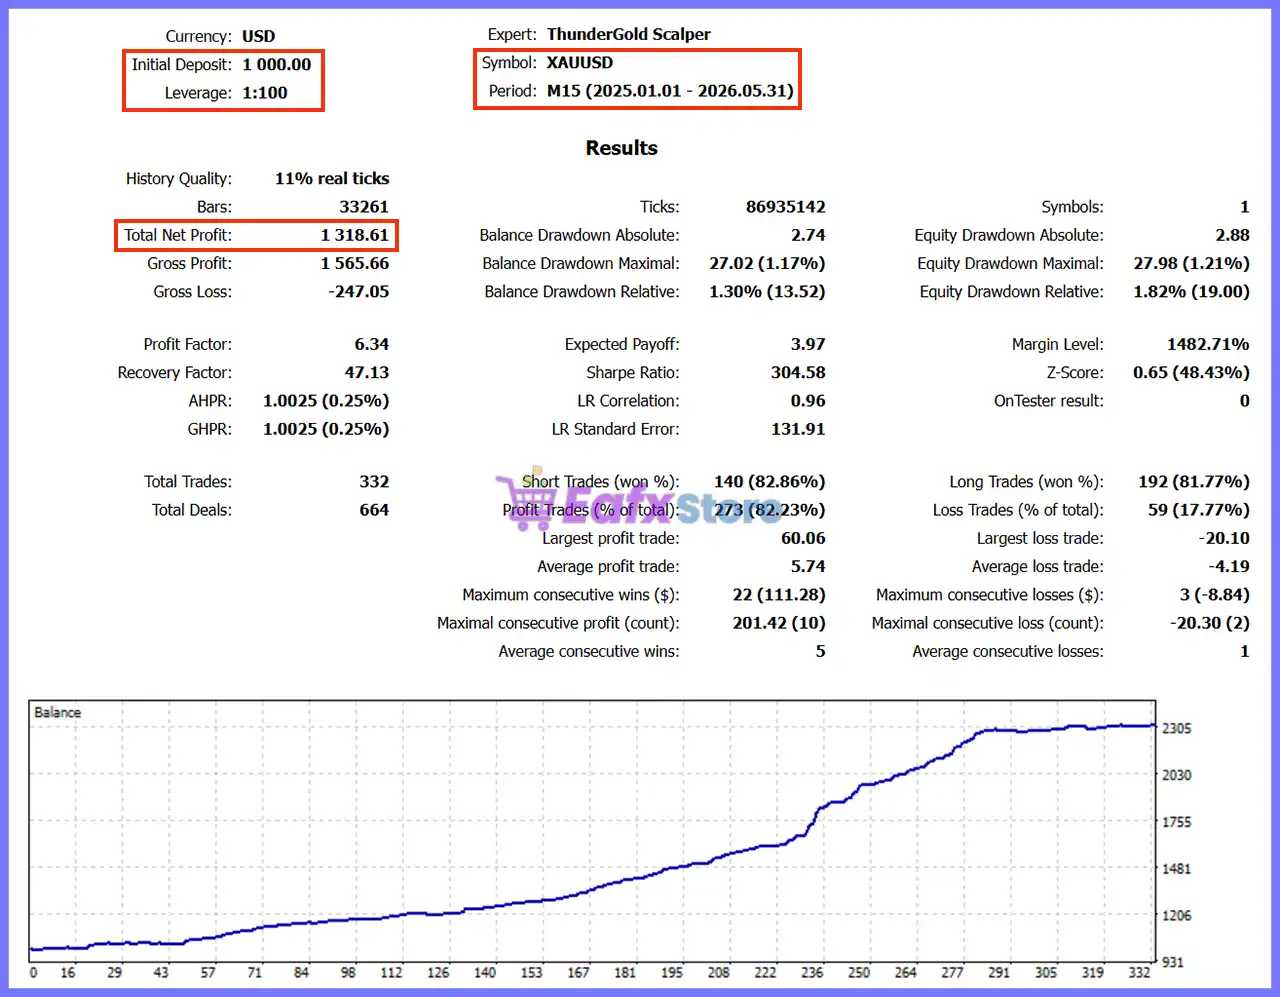1280x997 pixels.
Task: Click the currency value "USD"
Action: 258,36
